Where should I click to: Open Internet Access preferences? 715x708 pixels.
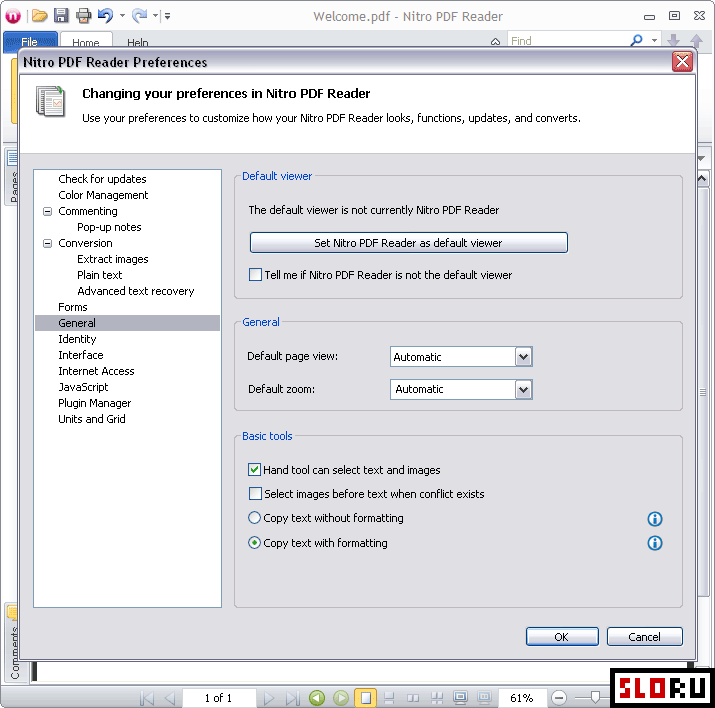point(96,371)
